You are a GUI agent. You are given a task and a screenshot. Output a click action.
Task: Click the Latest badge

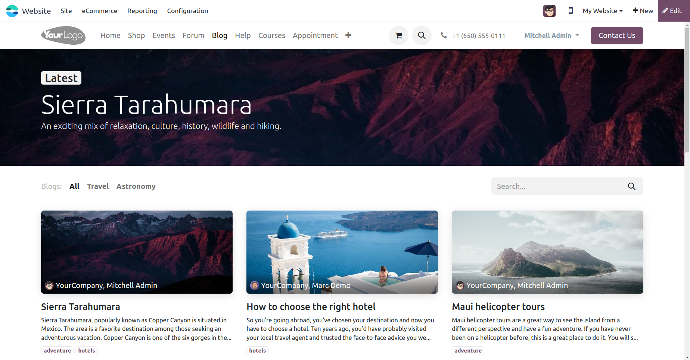click(x=61, y=78)
